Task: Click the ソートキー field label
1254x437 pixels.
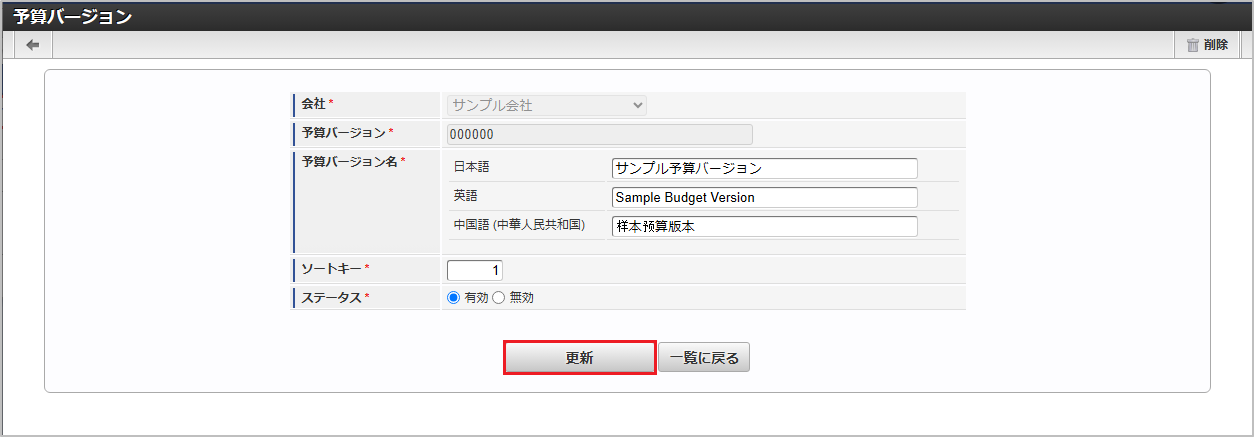Action: point(331,269)
